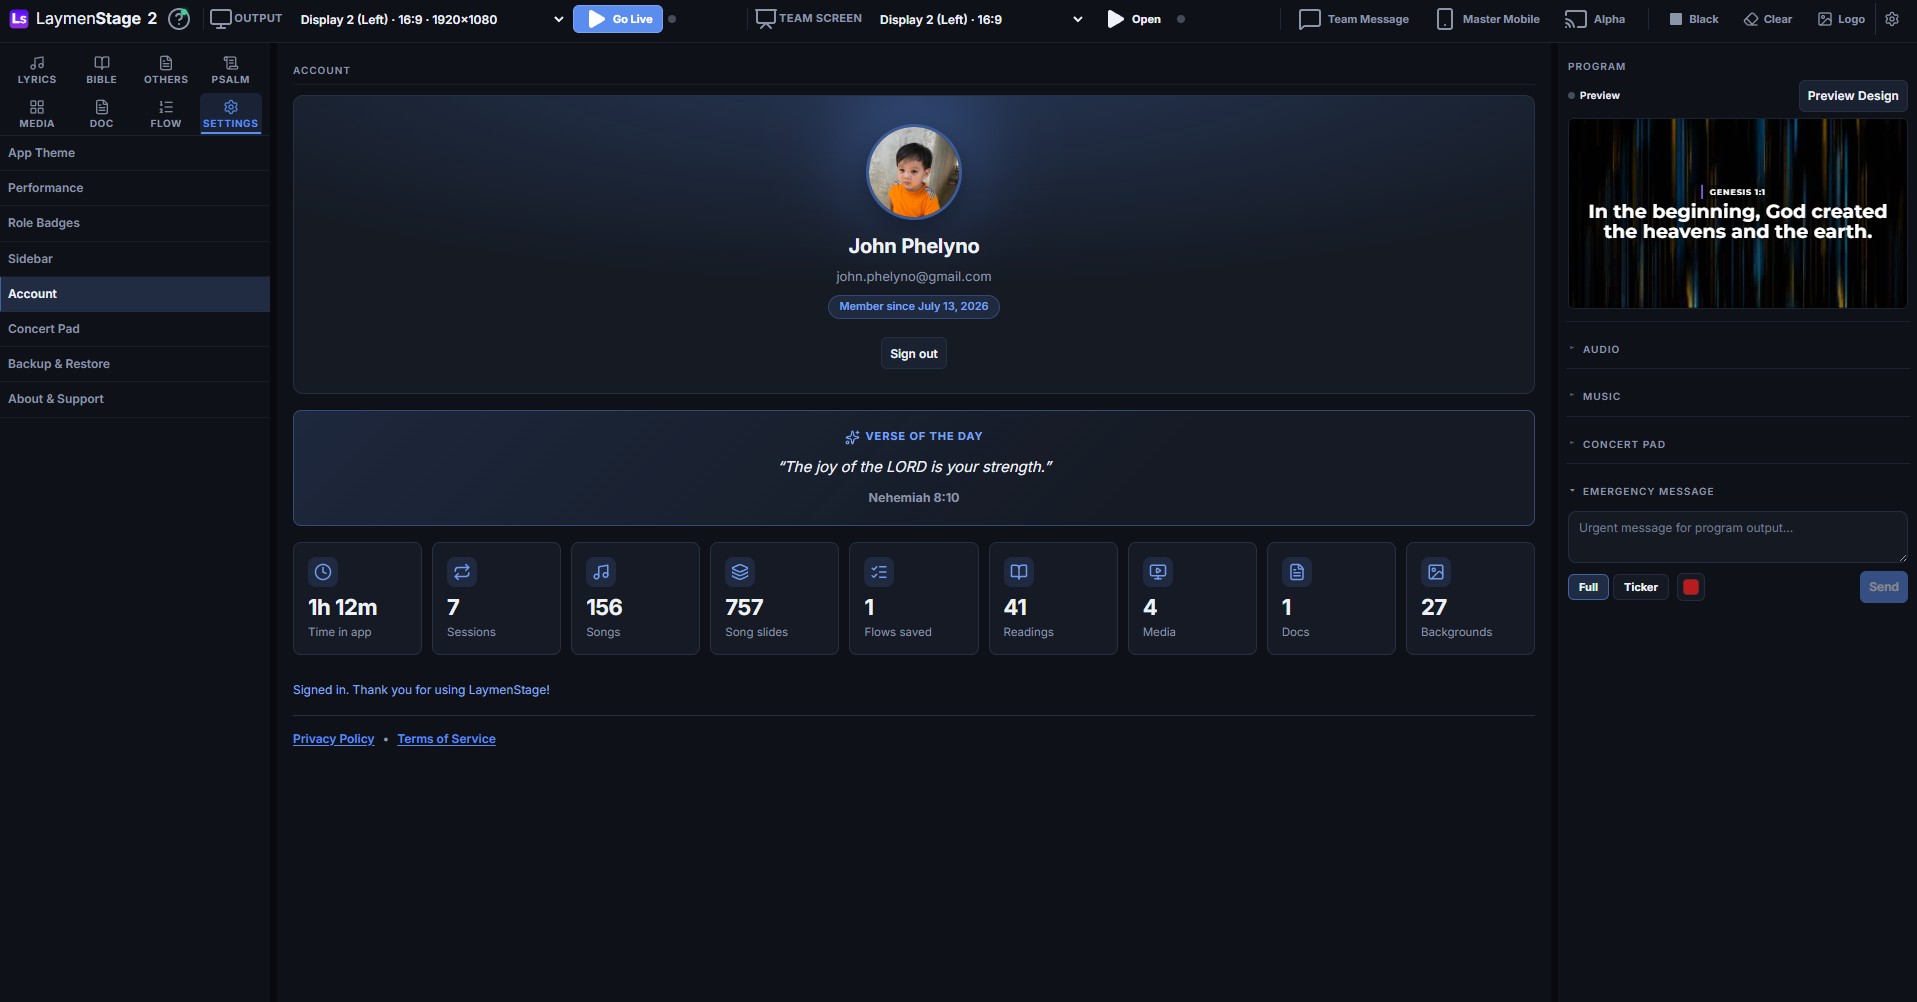Open the Terms of Service link
1917x1002 pixels.
[x=446, y=739]
